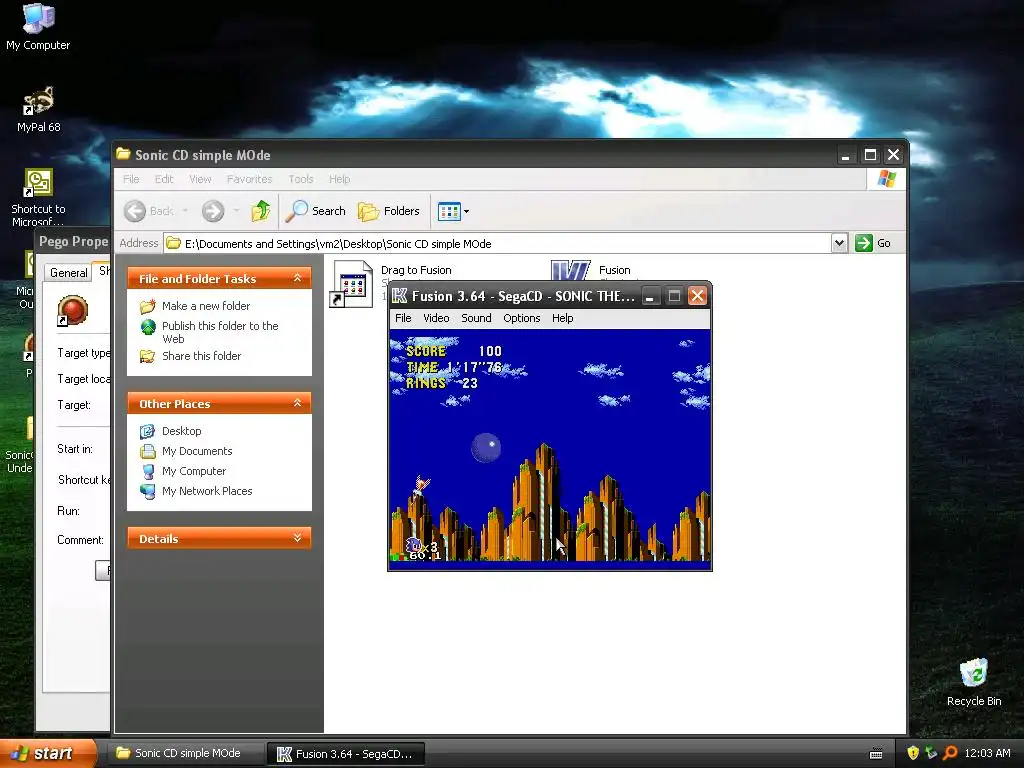Click Publish this folder to the Web

click(220, 332)
